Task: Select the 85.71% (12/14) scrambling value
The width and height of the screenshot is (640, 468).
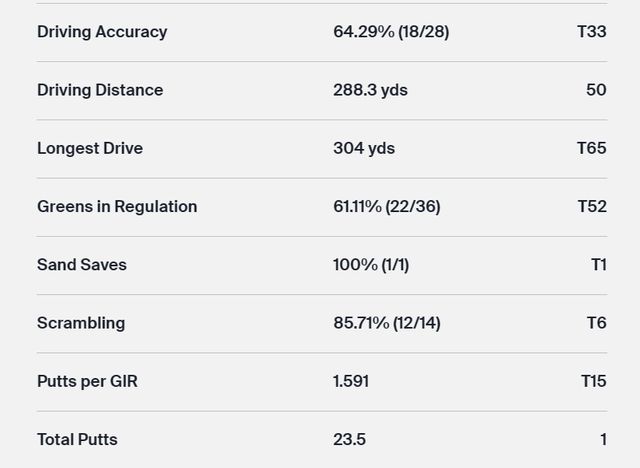Action: coord(387,323)
